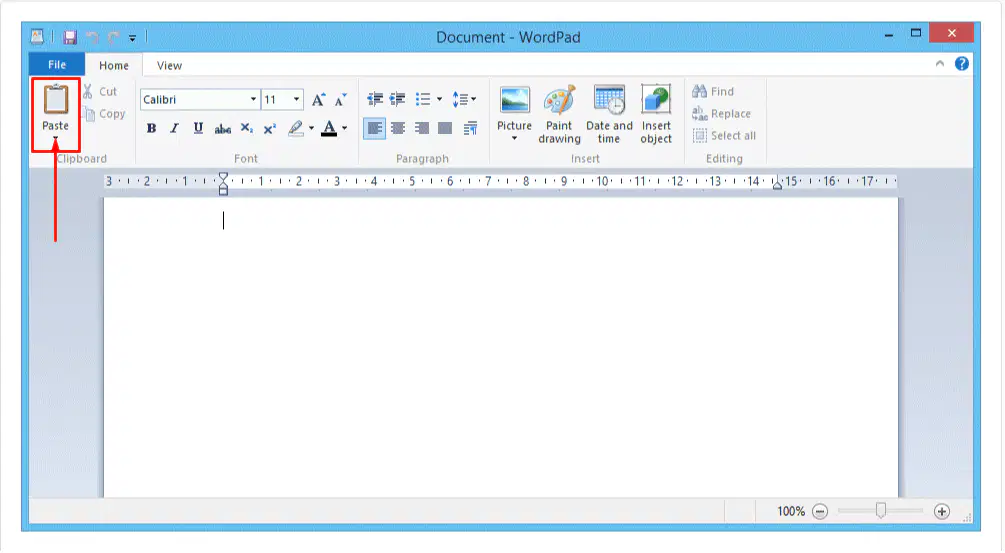Open the font color dropdown arrow
This screenshot has height=553, width=1005.
click(345, 128)
